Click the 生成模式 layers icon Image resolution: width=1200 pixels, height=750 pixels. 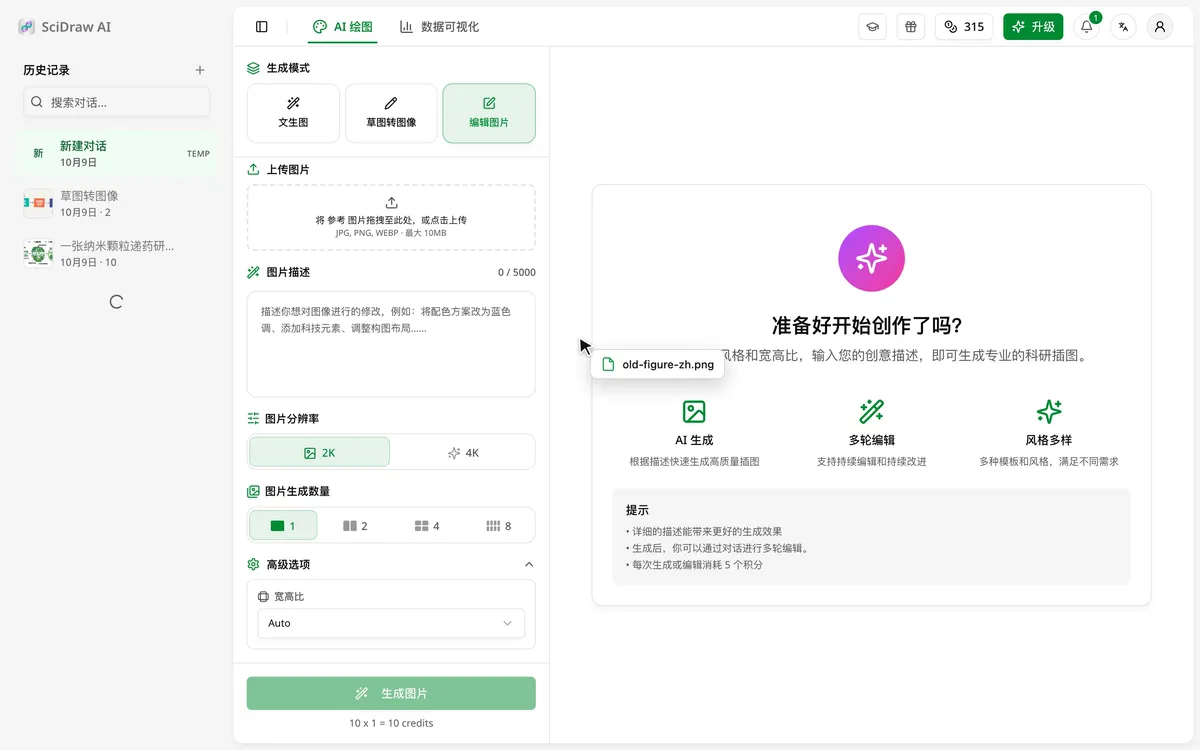(254, 68)
